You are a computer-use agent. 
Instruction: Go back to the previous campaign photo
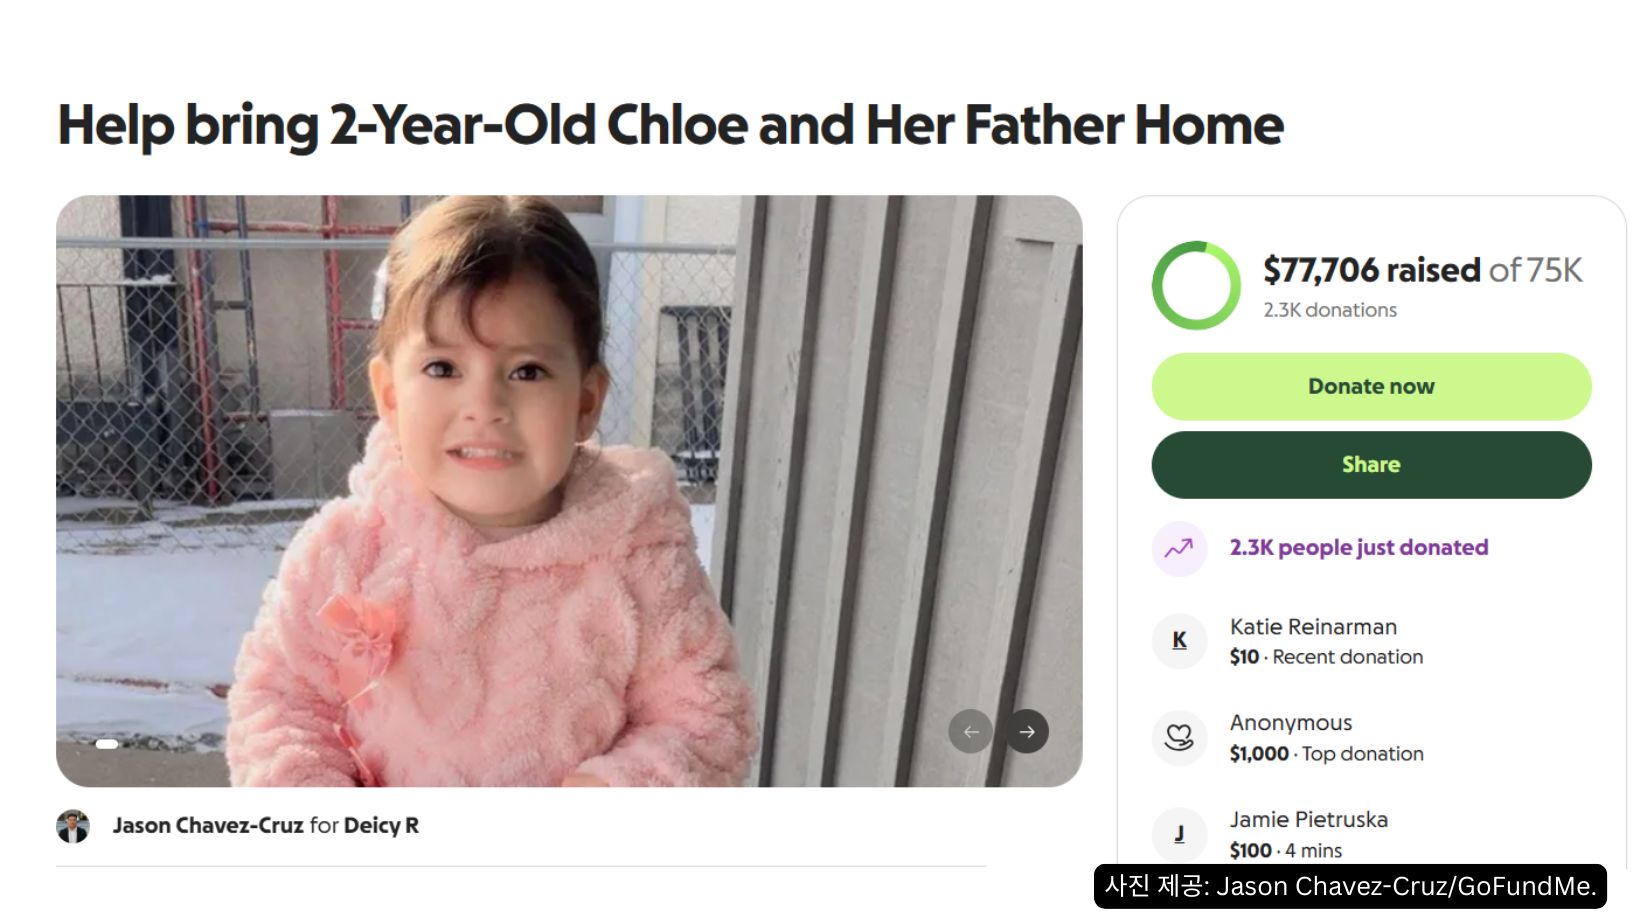(970, 732)
